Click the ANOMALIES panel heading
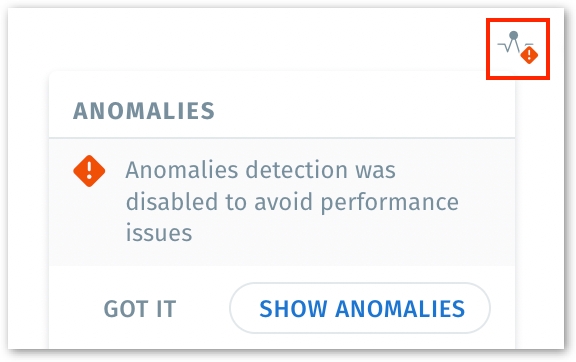Image resolution: width=576 pixels, height=362 pixels. (144, 111)
